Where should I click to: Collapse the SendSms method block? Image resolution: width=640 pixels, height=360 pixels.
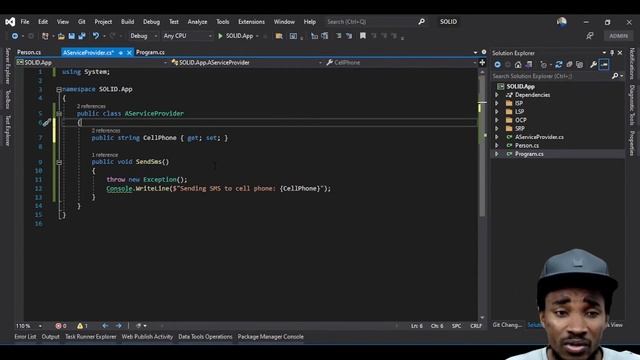point(59,162)
